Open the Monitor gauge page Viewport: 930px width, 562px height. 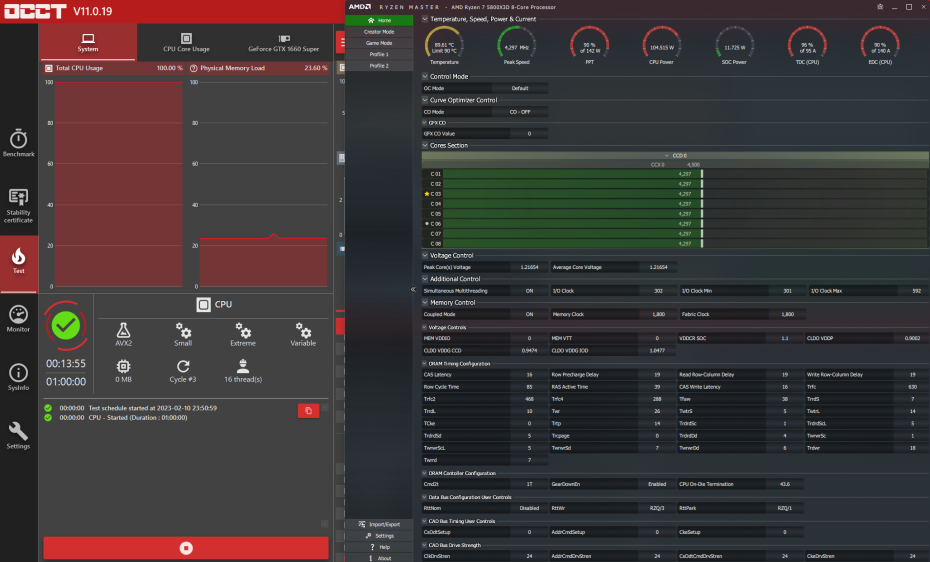tap(18, 318)
